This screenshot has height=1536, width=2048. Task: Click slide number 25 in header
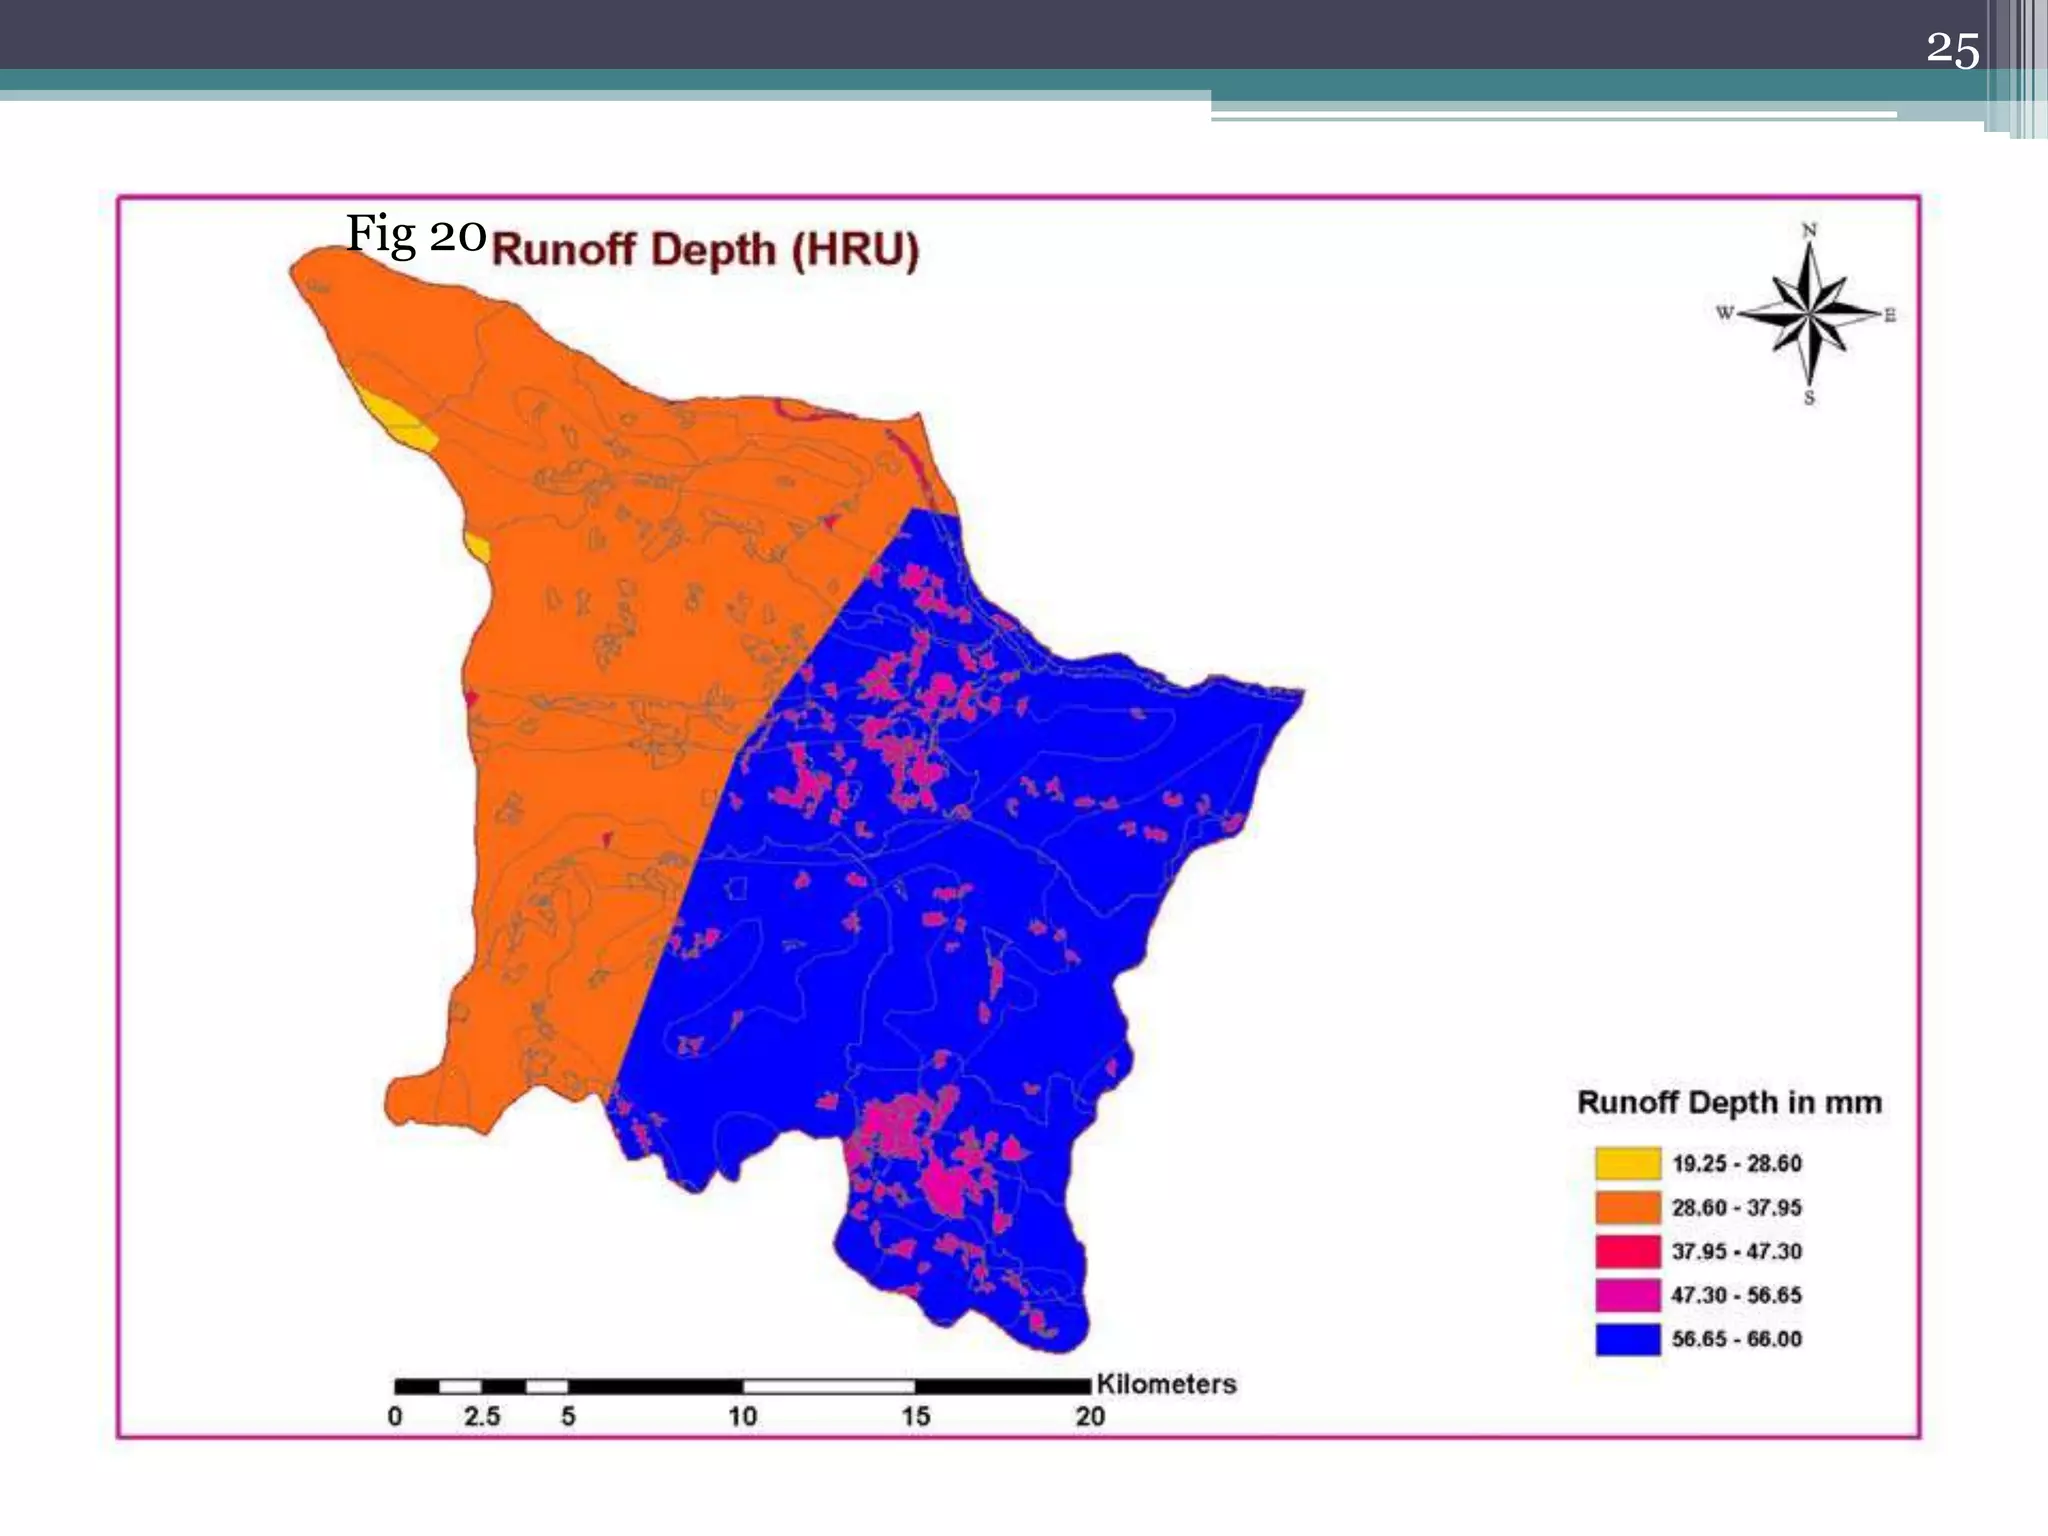pyautogui.click(x=1952, y=50)
